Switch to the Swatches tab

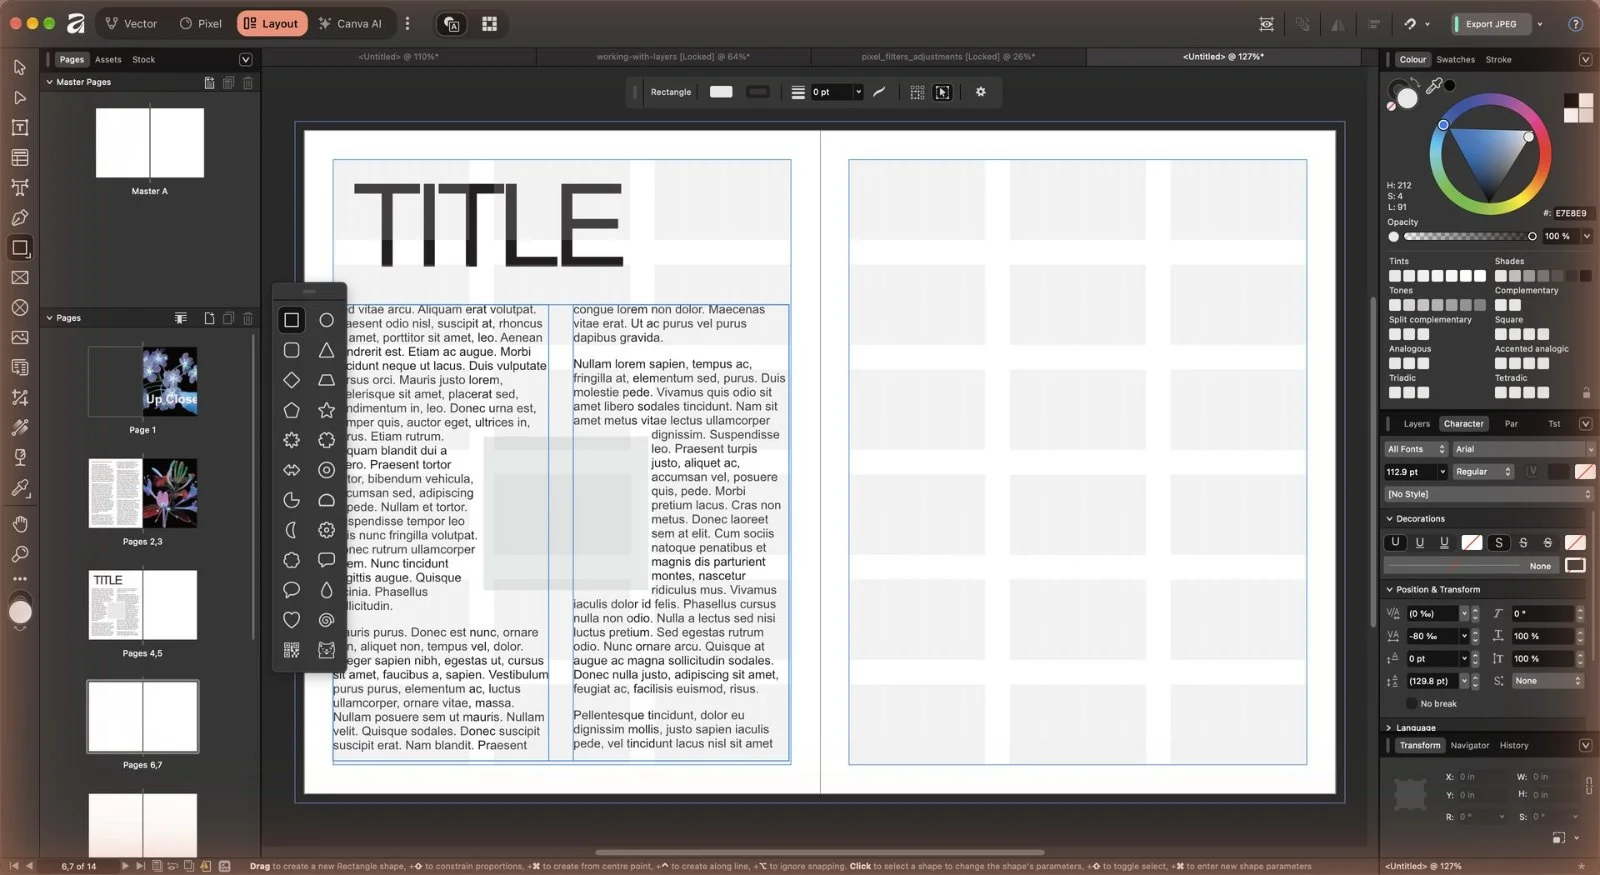(1455, 60)
